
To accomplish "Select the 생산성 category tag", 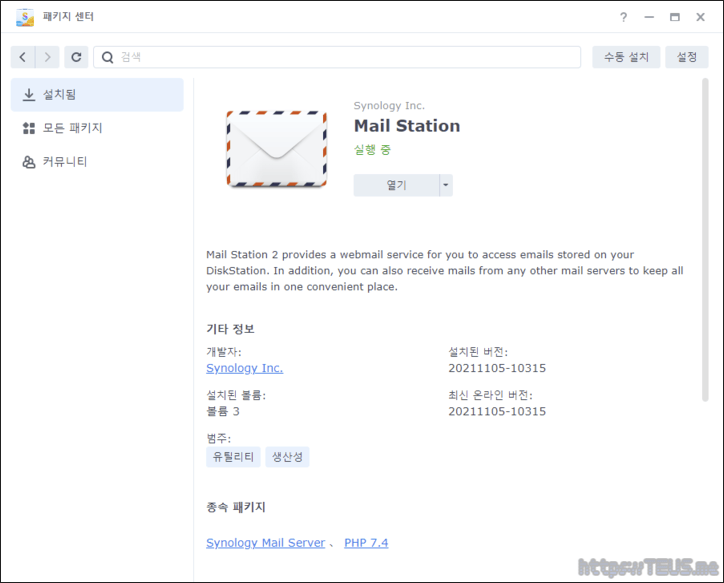I will (x=287, y=457).
